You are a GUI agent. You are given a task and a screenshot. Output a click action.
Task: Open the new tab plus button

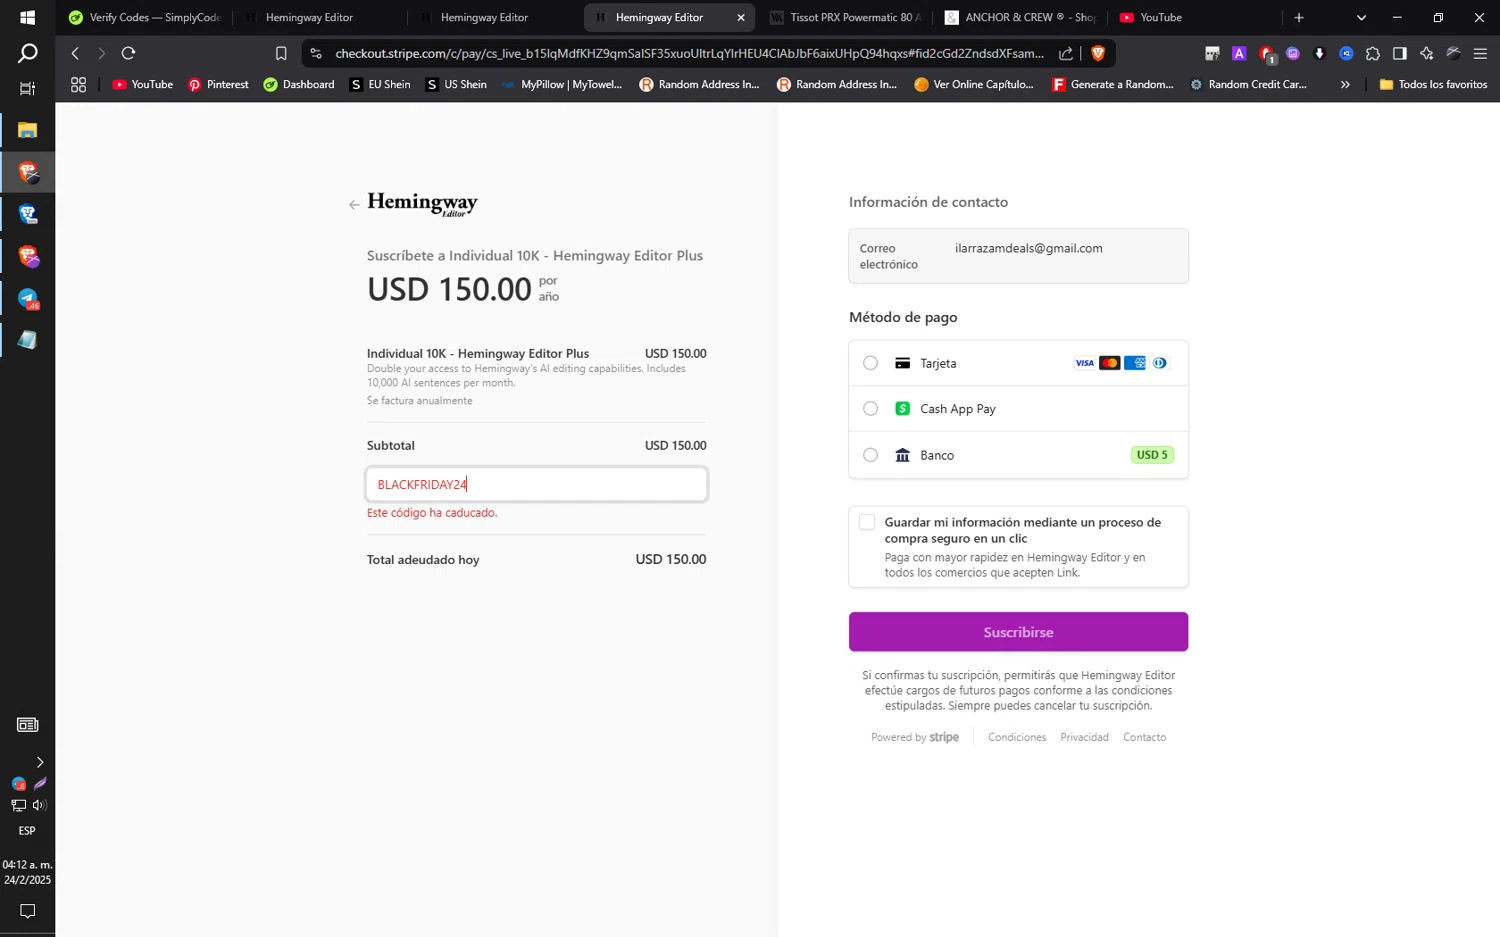(1299, 17)
